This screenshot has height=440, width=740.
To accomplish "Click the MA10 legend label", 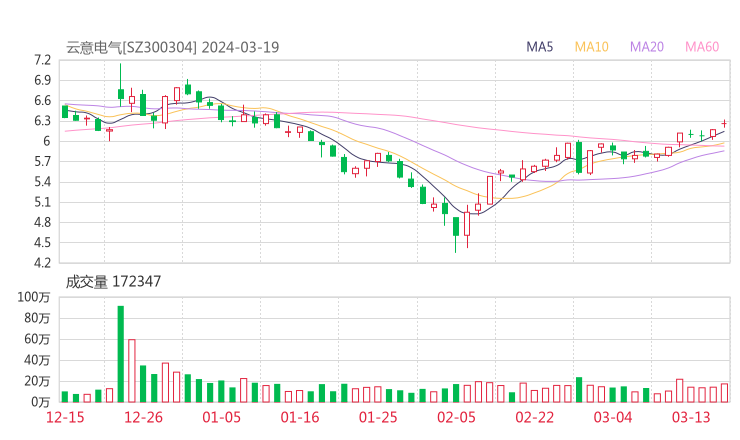I will coord(591,47).
